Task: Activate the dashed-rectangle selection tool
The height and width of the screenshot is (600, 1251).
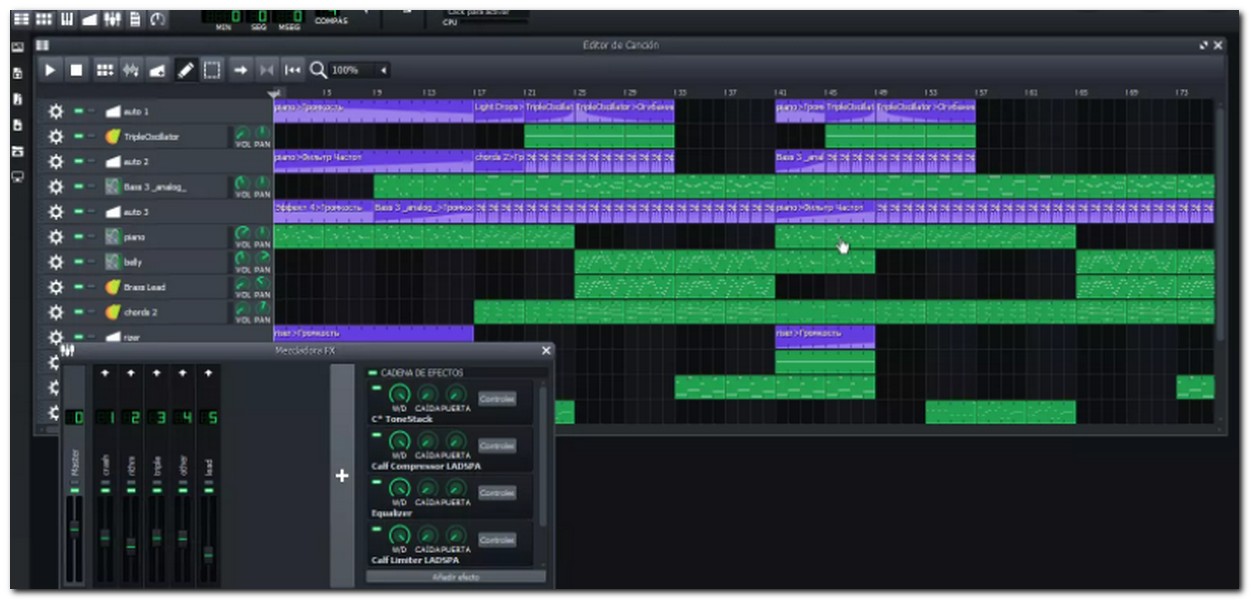Action: (212, 70)
